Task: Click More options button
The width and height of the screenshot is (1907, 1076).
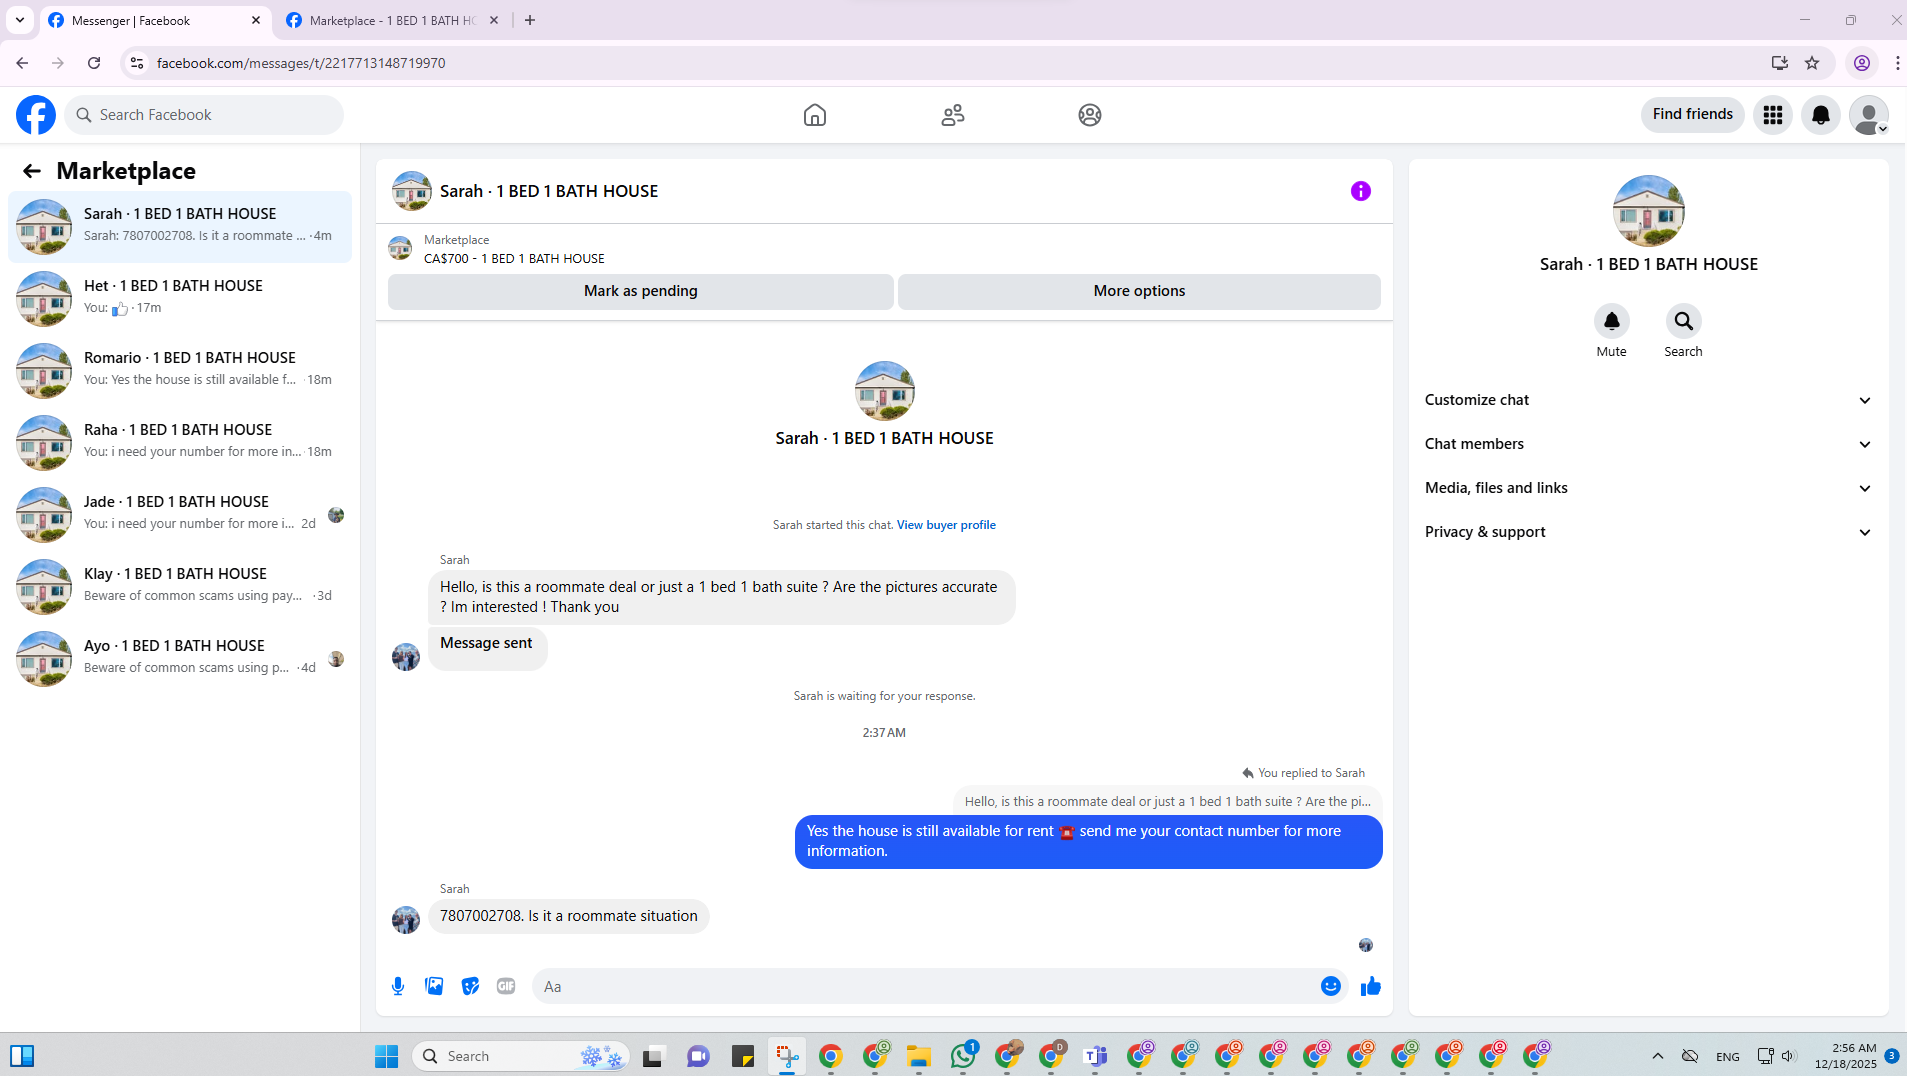Action: 1139,291
